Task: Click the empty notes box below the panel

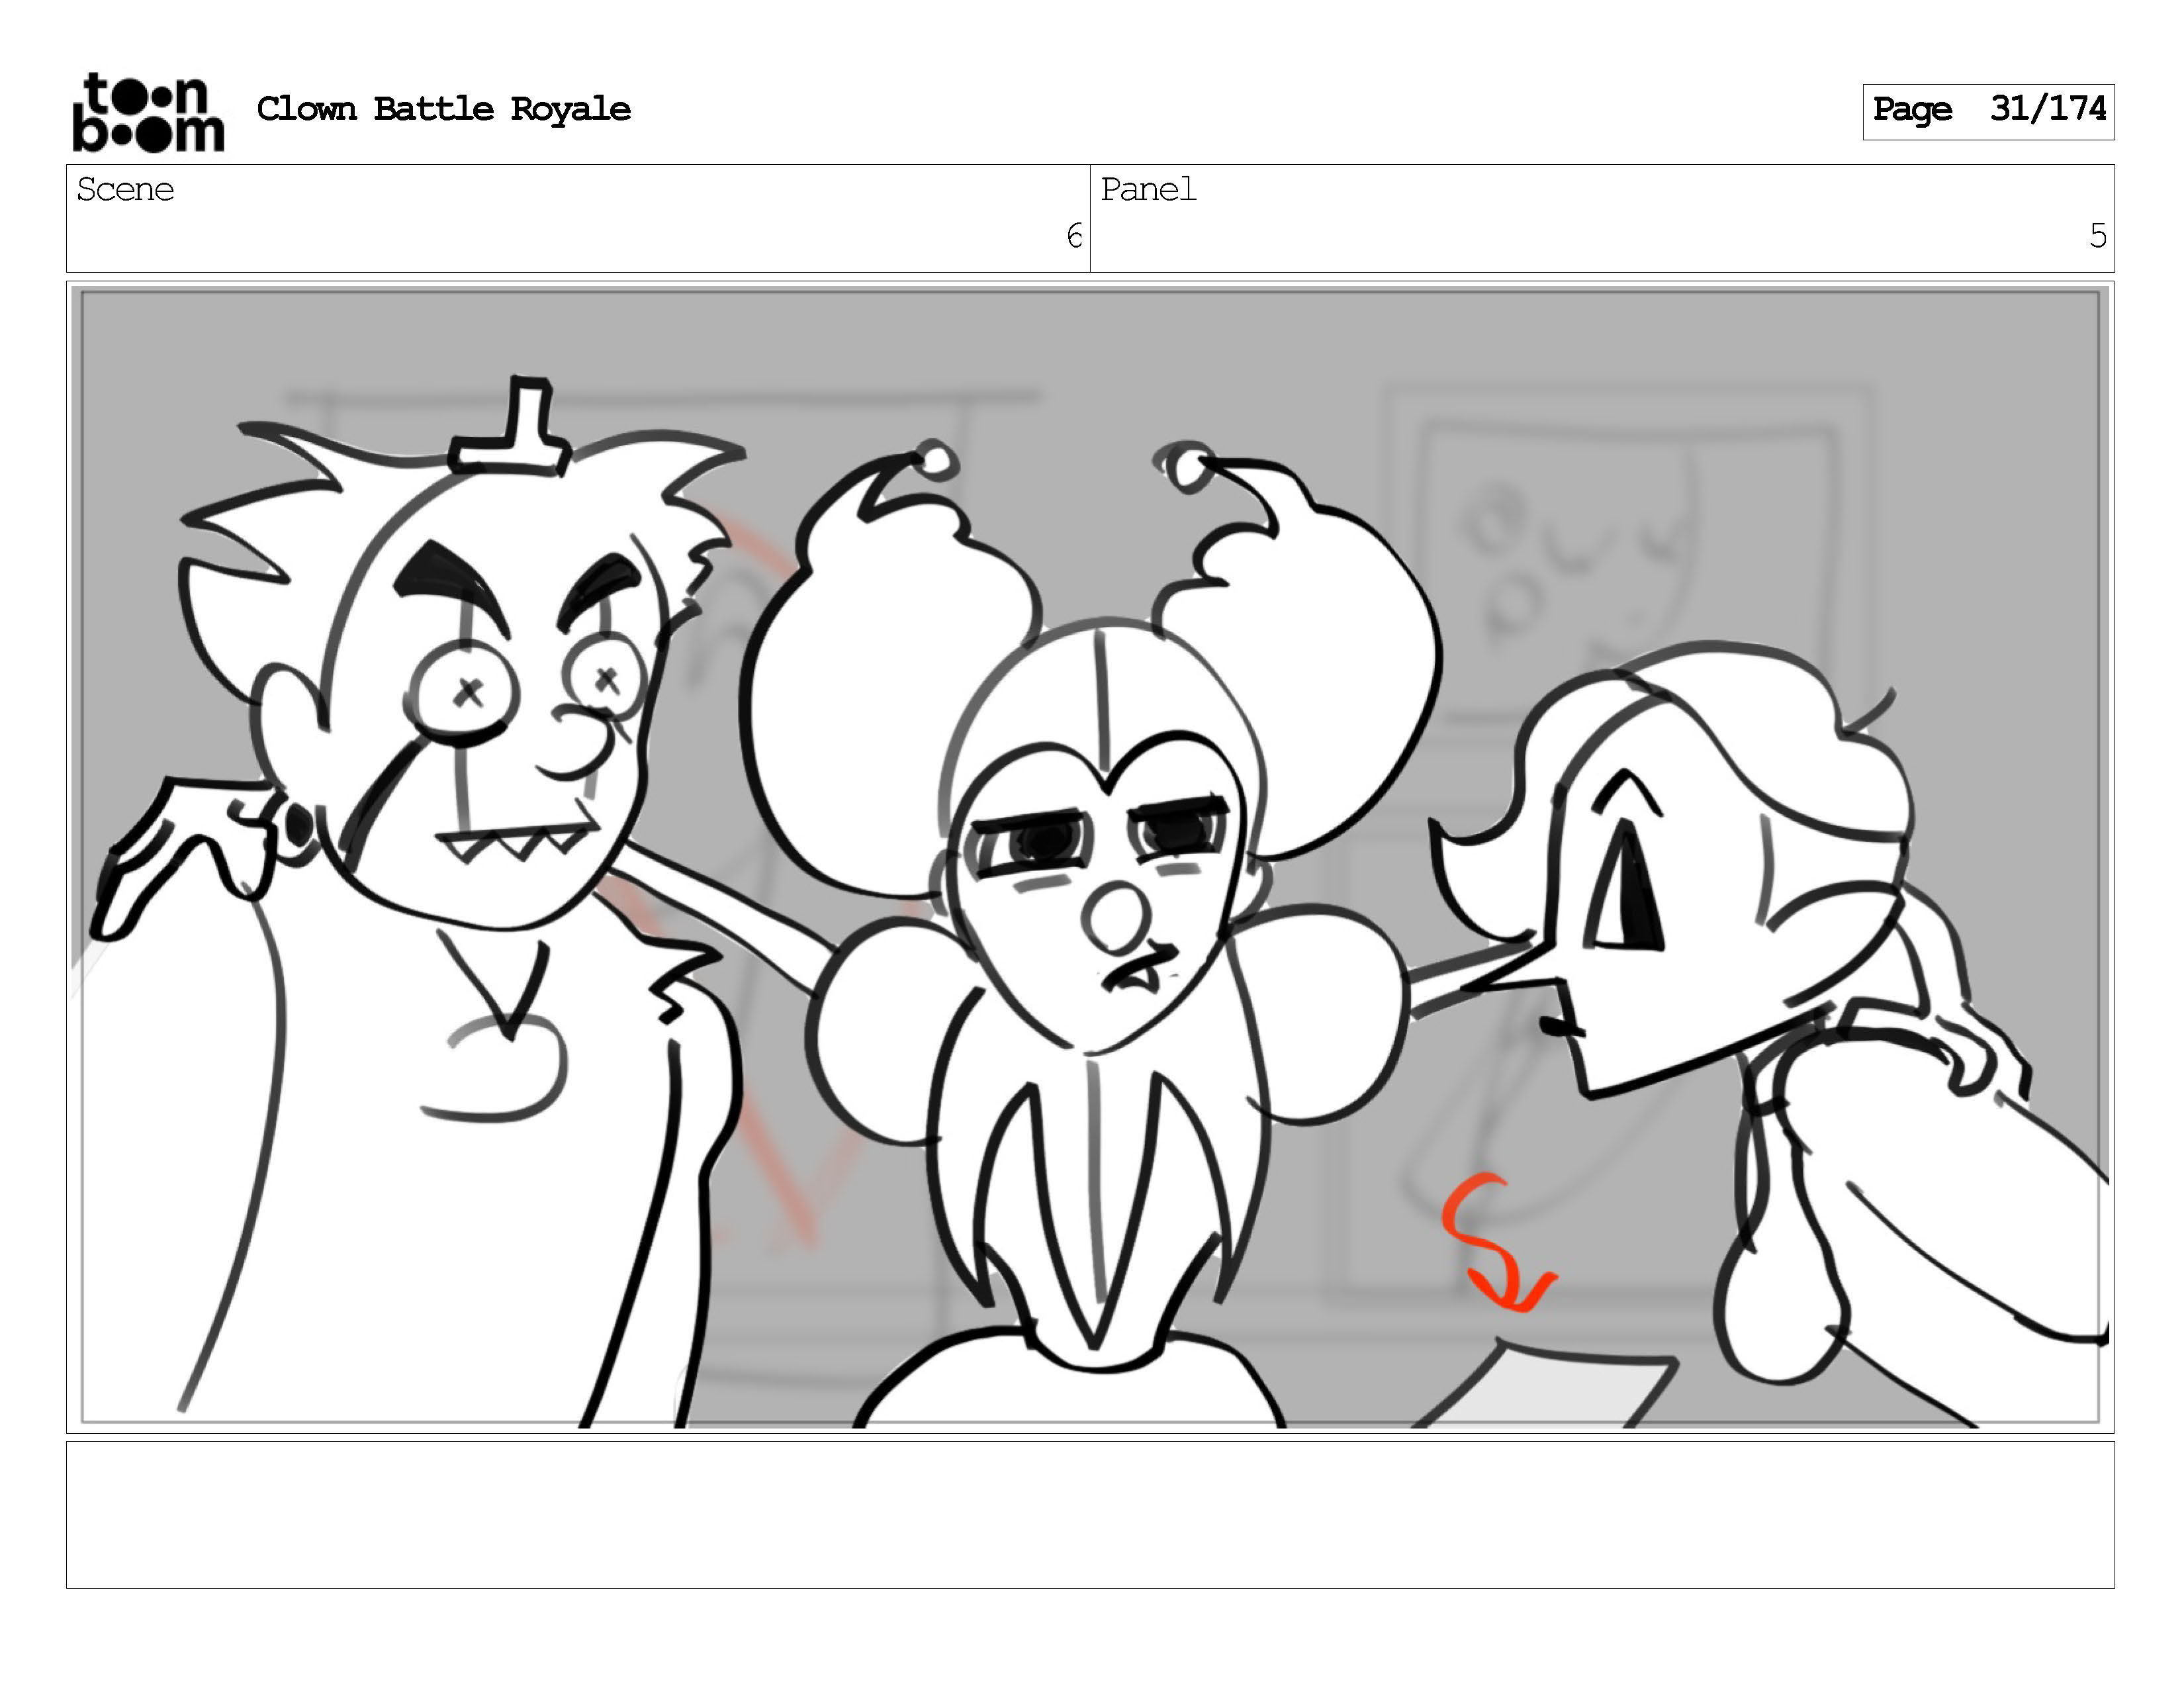Action: (x=1090, y=1513)
